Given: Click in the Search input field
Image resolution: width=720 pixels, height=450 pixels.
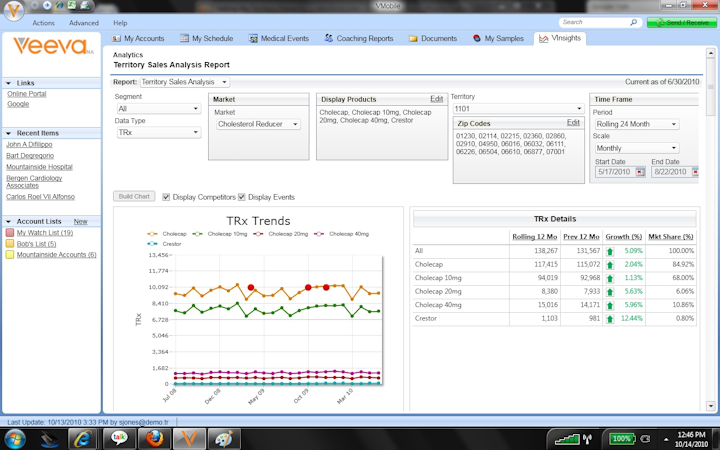Looking at the screenshot, I should click(x=595, y=22).
